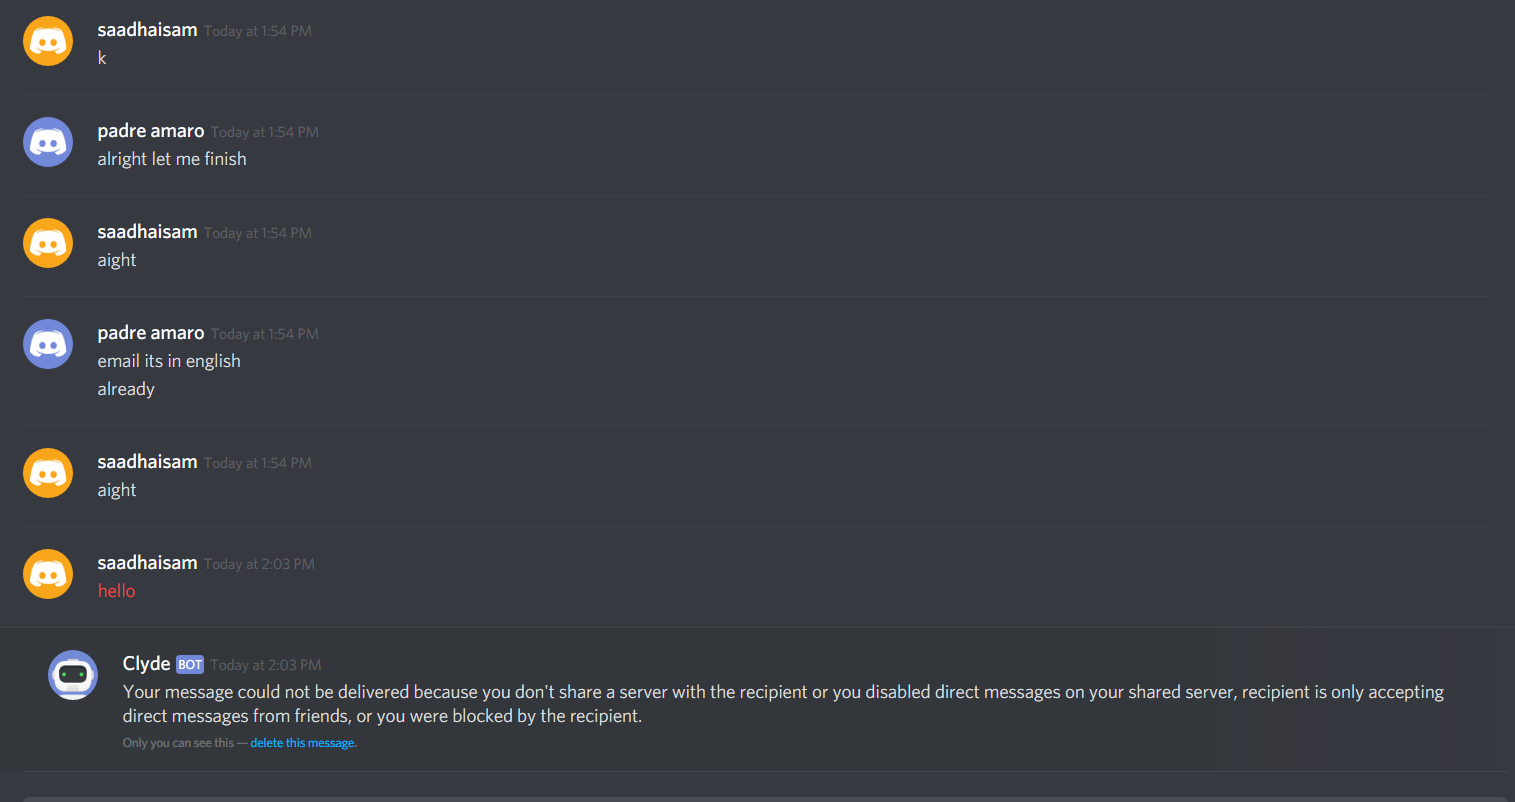This screenshot has width=1515, height=802.
Task: Open padre amaro's avatar beside "email its in english"
Action: point(48,344)
